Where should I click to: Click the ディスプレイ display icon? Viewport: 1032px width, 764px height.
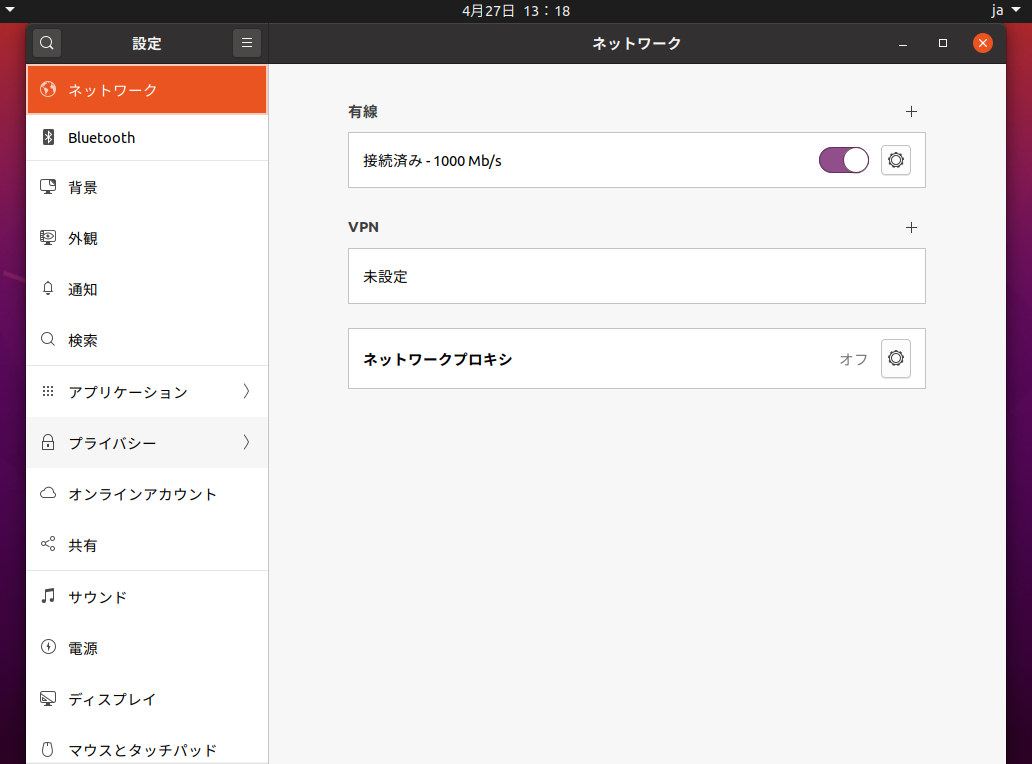[48, 698]
